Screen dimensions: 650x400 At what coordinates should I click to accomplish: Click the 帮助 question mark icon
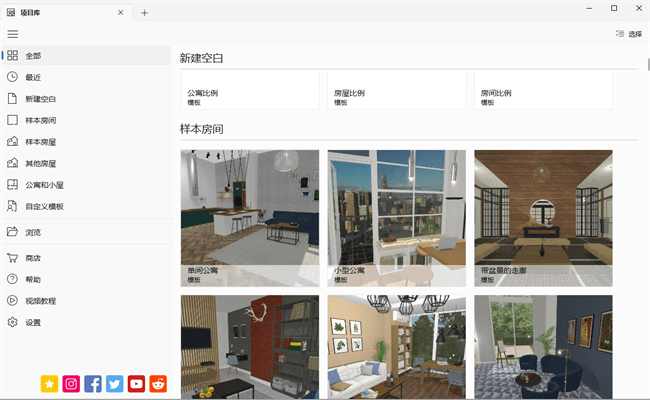pyautogui.click(x=12, y=279)
